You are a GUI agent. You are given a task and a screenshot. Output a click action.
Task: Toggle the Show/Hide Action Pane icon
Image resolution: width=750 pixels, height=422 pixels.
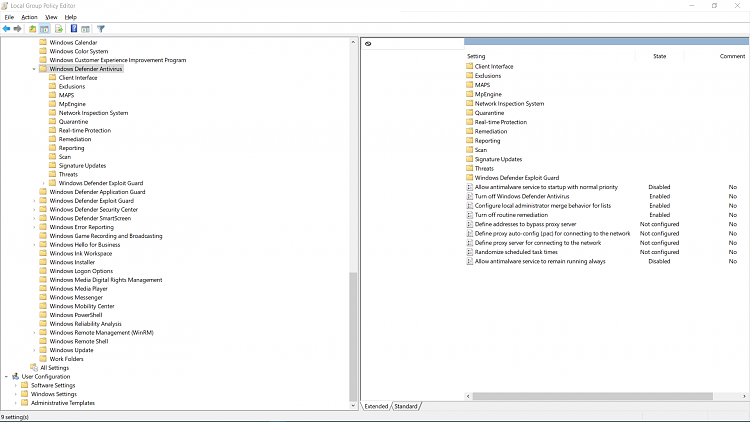[x=85, y=29]
